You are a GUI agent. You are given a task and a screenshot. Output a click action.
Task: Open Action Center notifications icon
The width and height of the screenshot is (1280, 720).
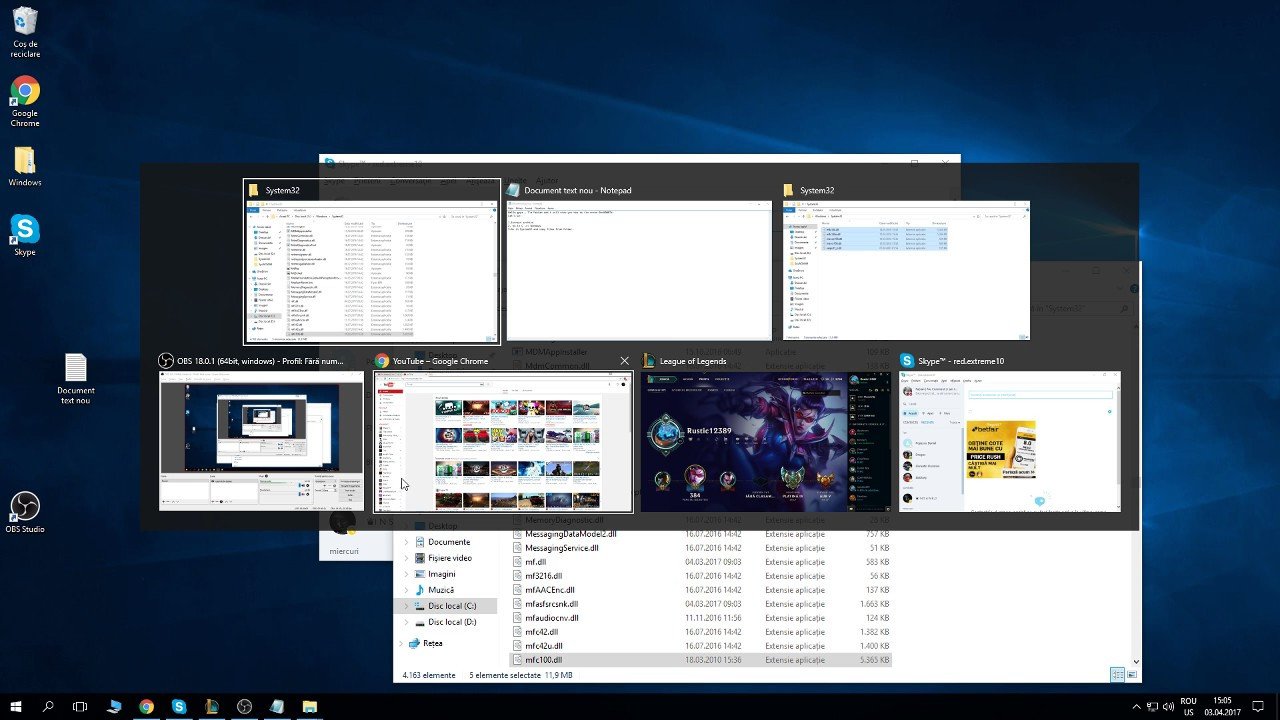1258,707
